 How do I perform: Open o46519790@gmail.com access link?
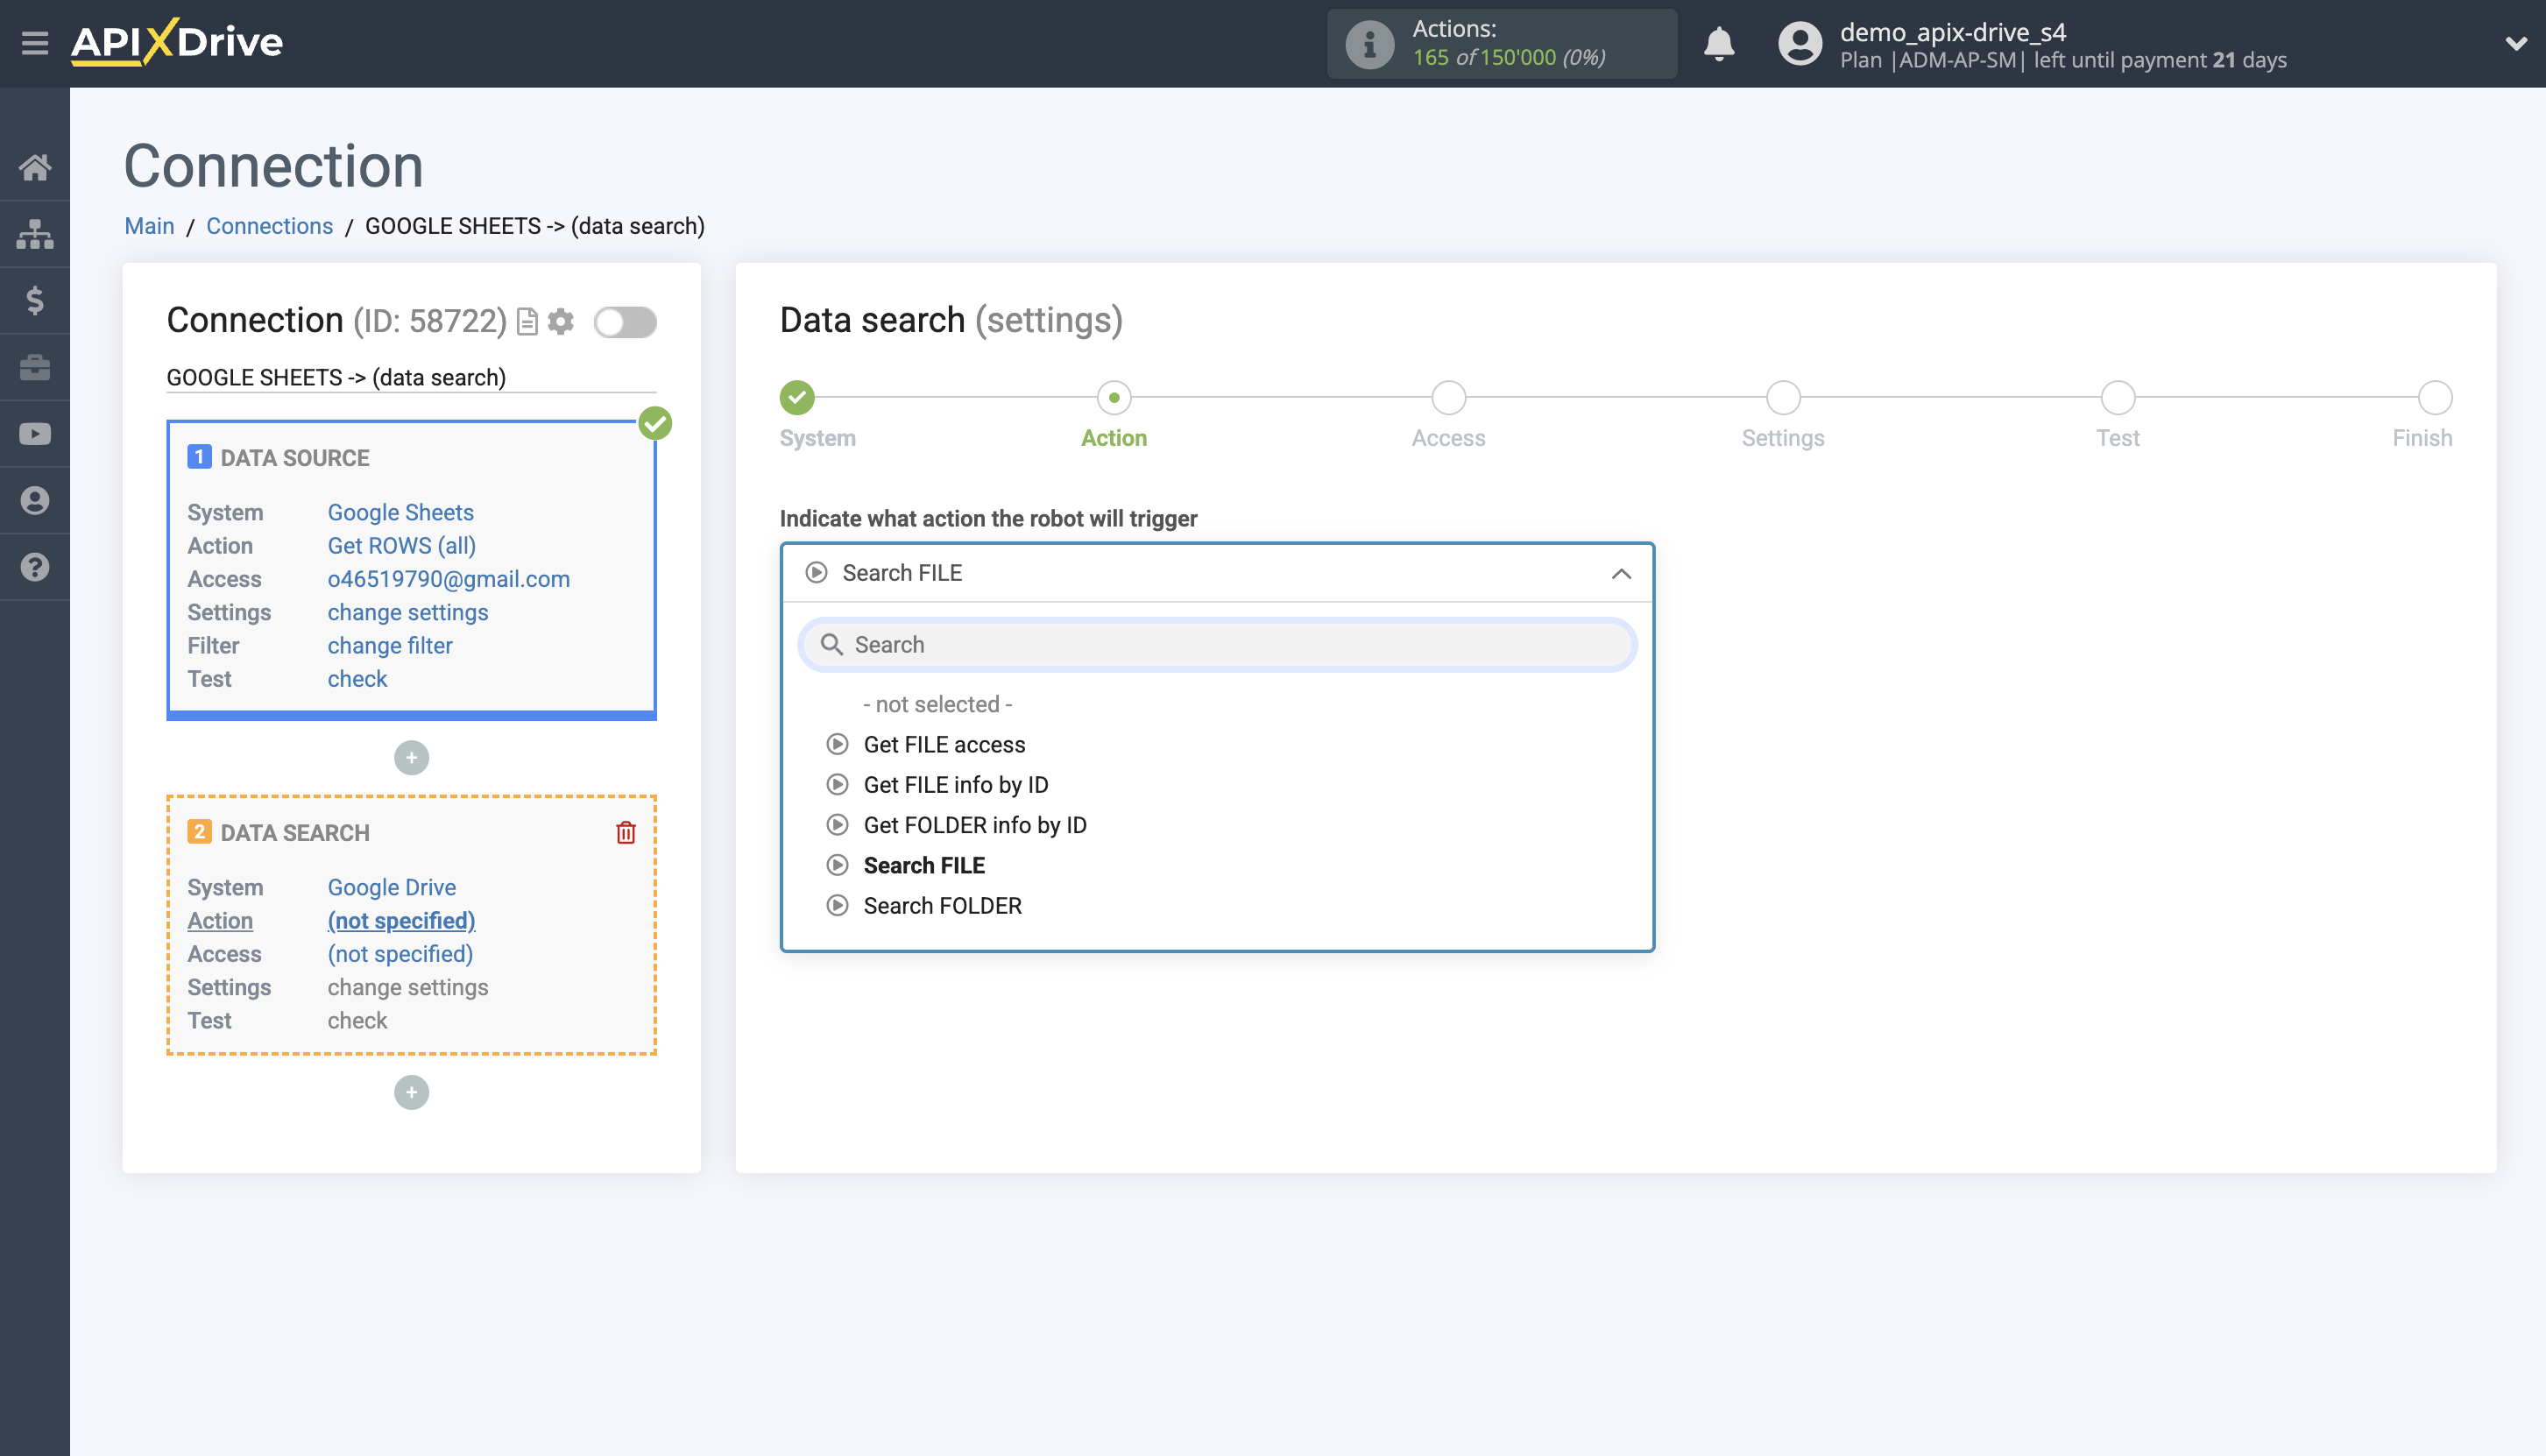(449, 579)
